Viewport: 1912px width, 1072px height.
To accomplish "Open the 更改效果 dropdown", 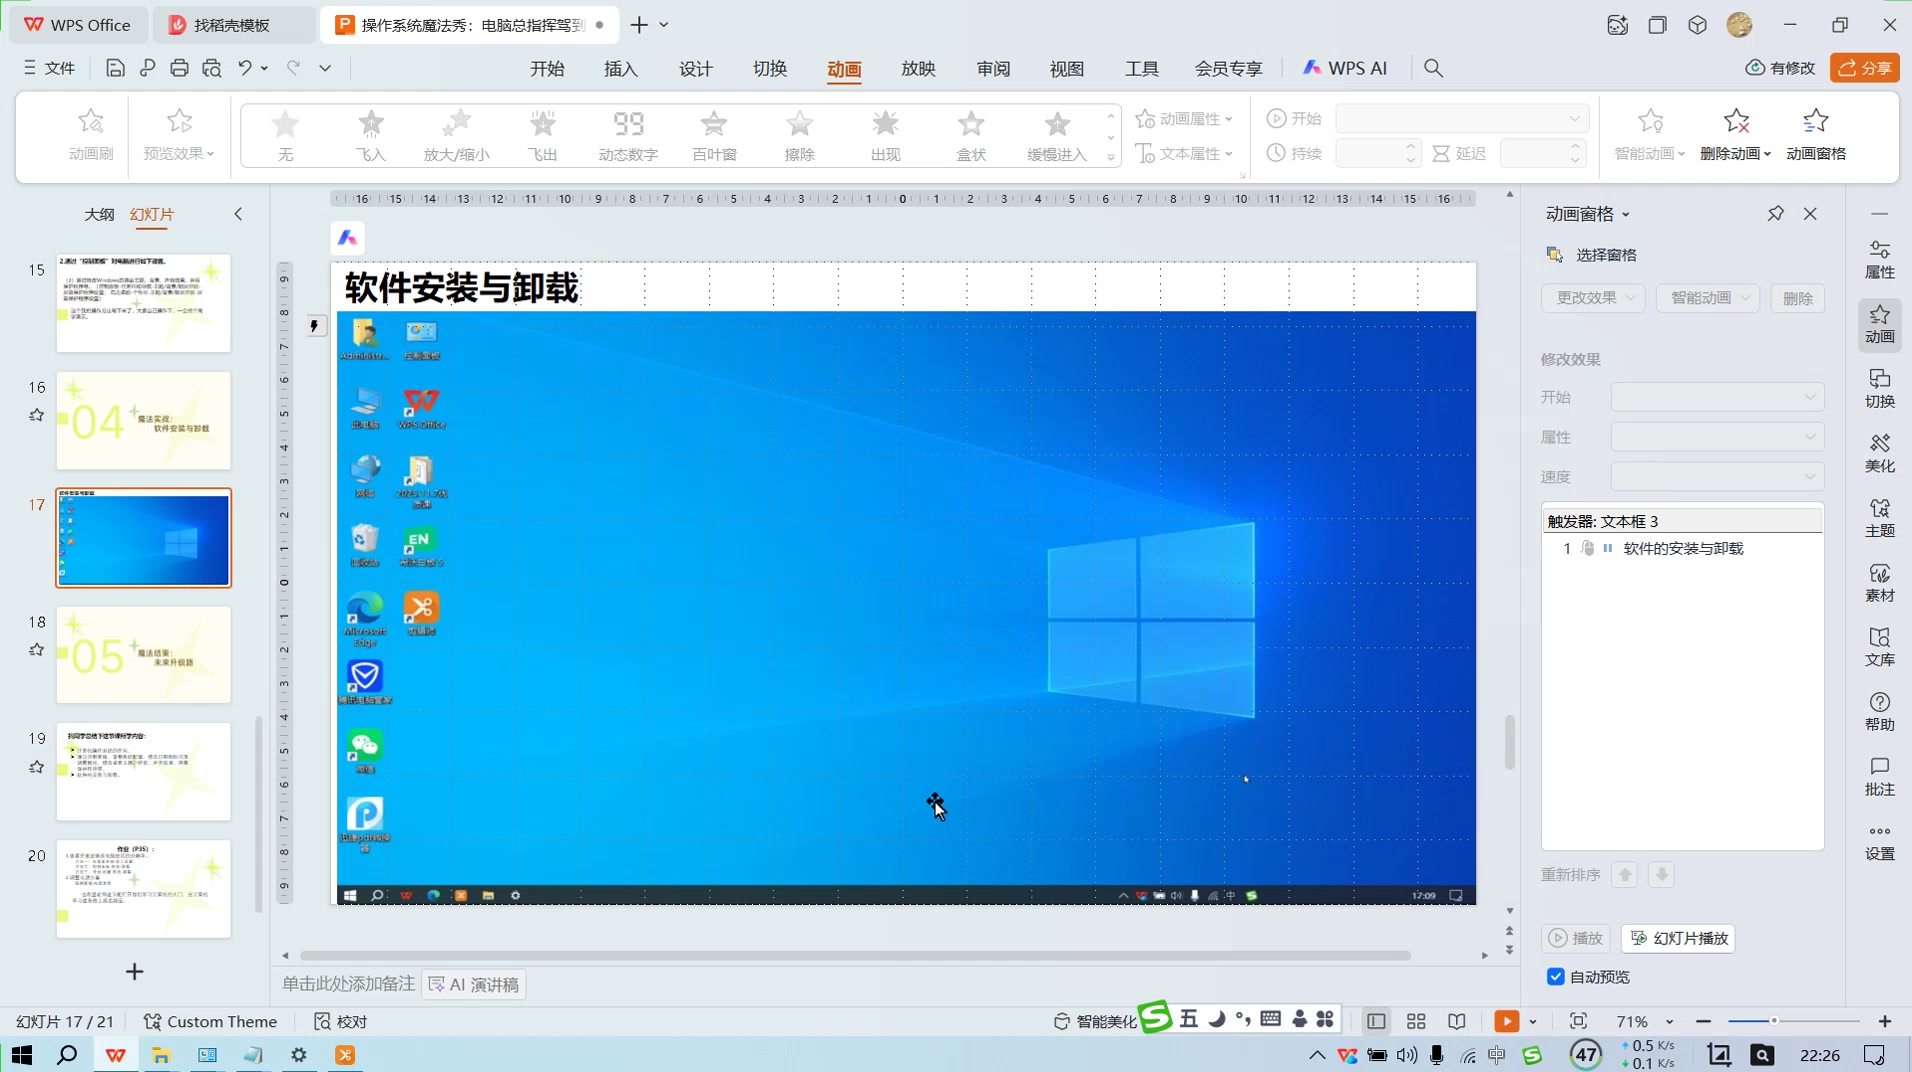I will pyautogui.click(x=1592, y=298).
